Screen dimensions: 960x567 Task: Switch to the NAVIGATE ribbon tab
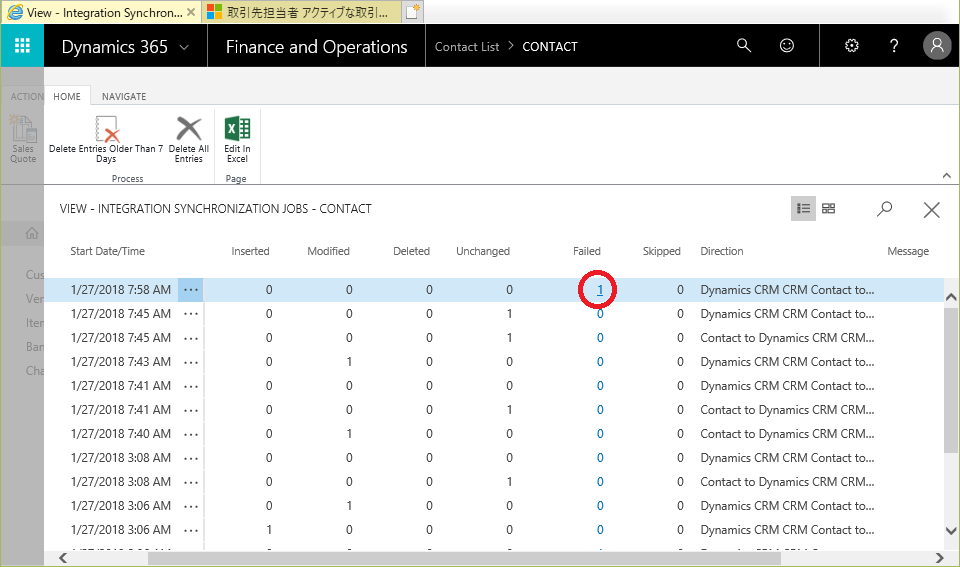124,96
